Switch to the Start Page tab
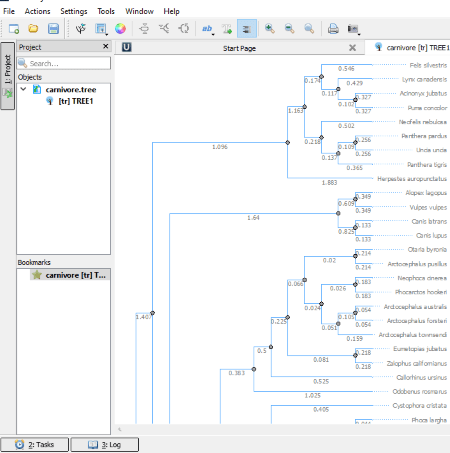 pos(239,48)
